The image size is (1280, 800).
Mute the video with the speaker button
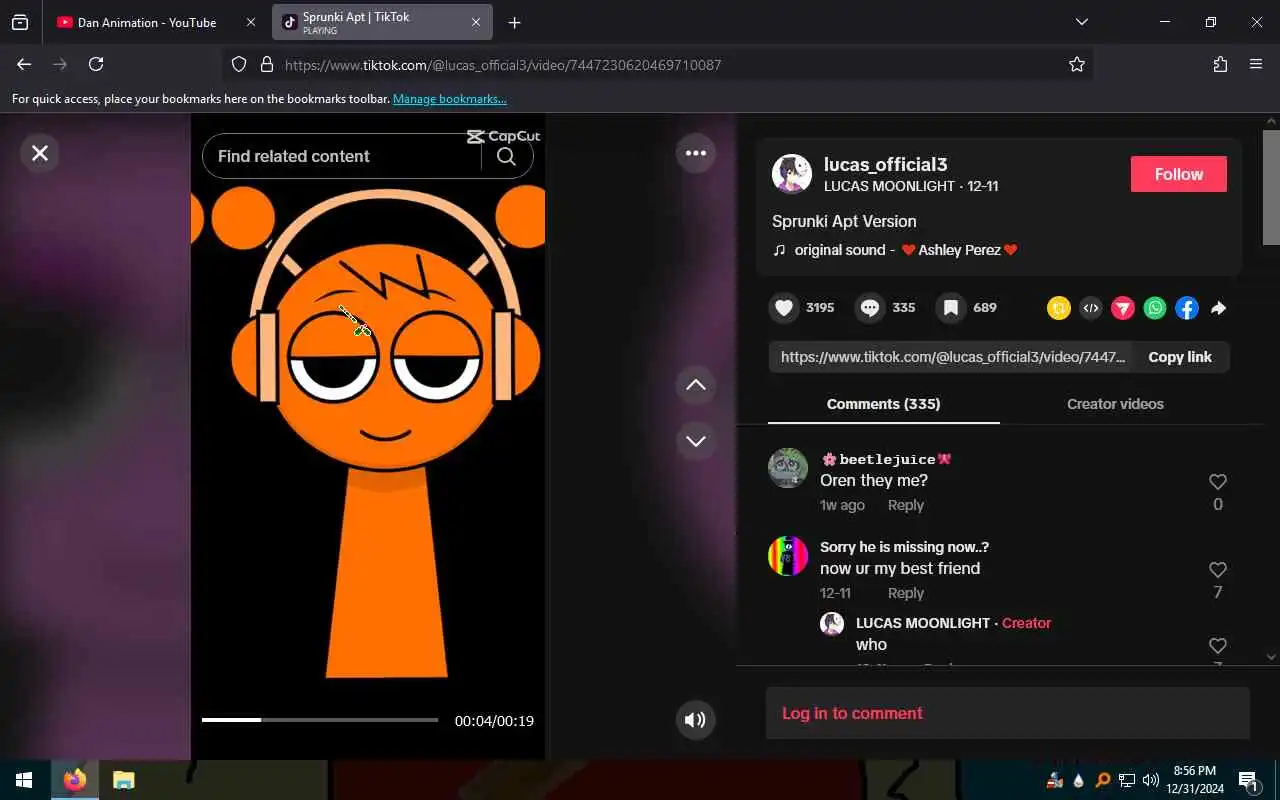pos(695,719)
